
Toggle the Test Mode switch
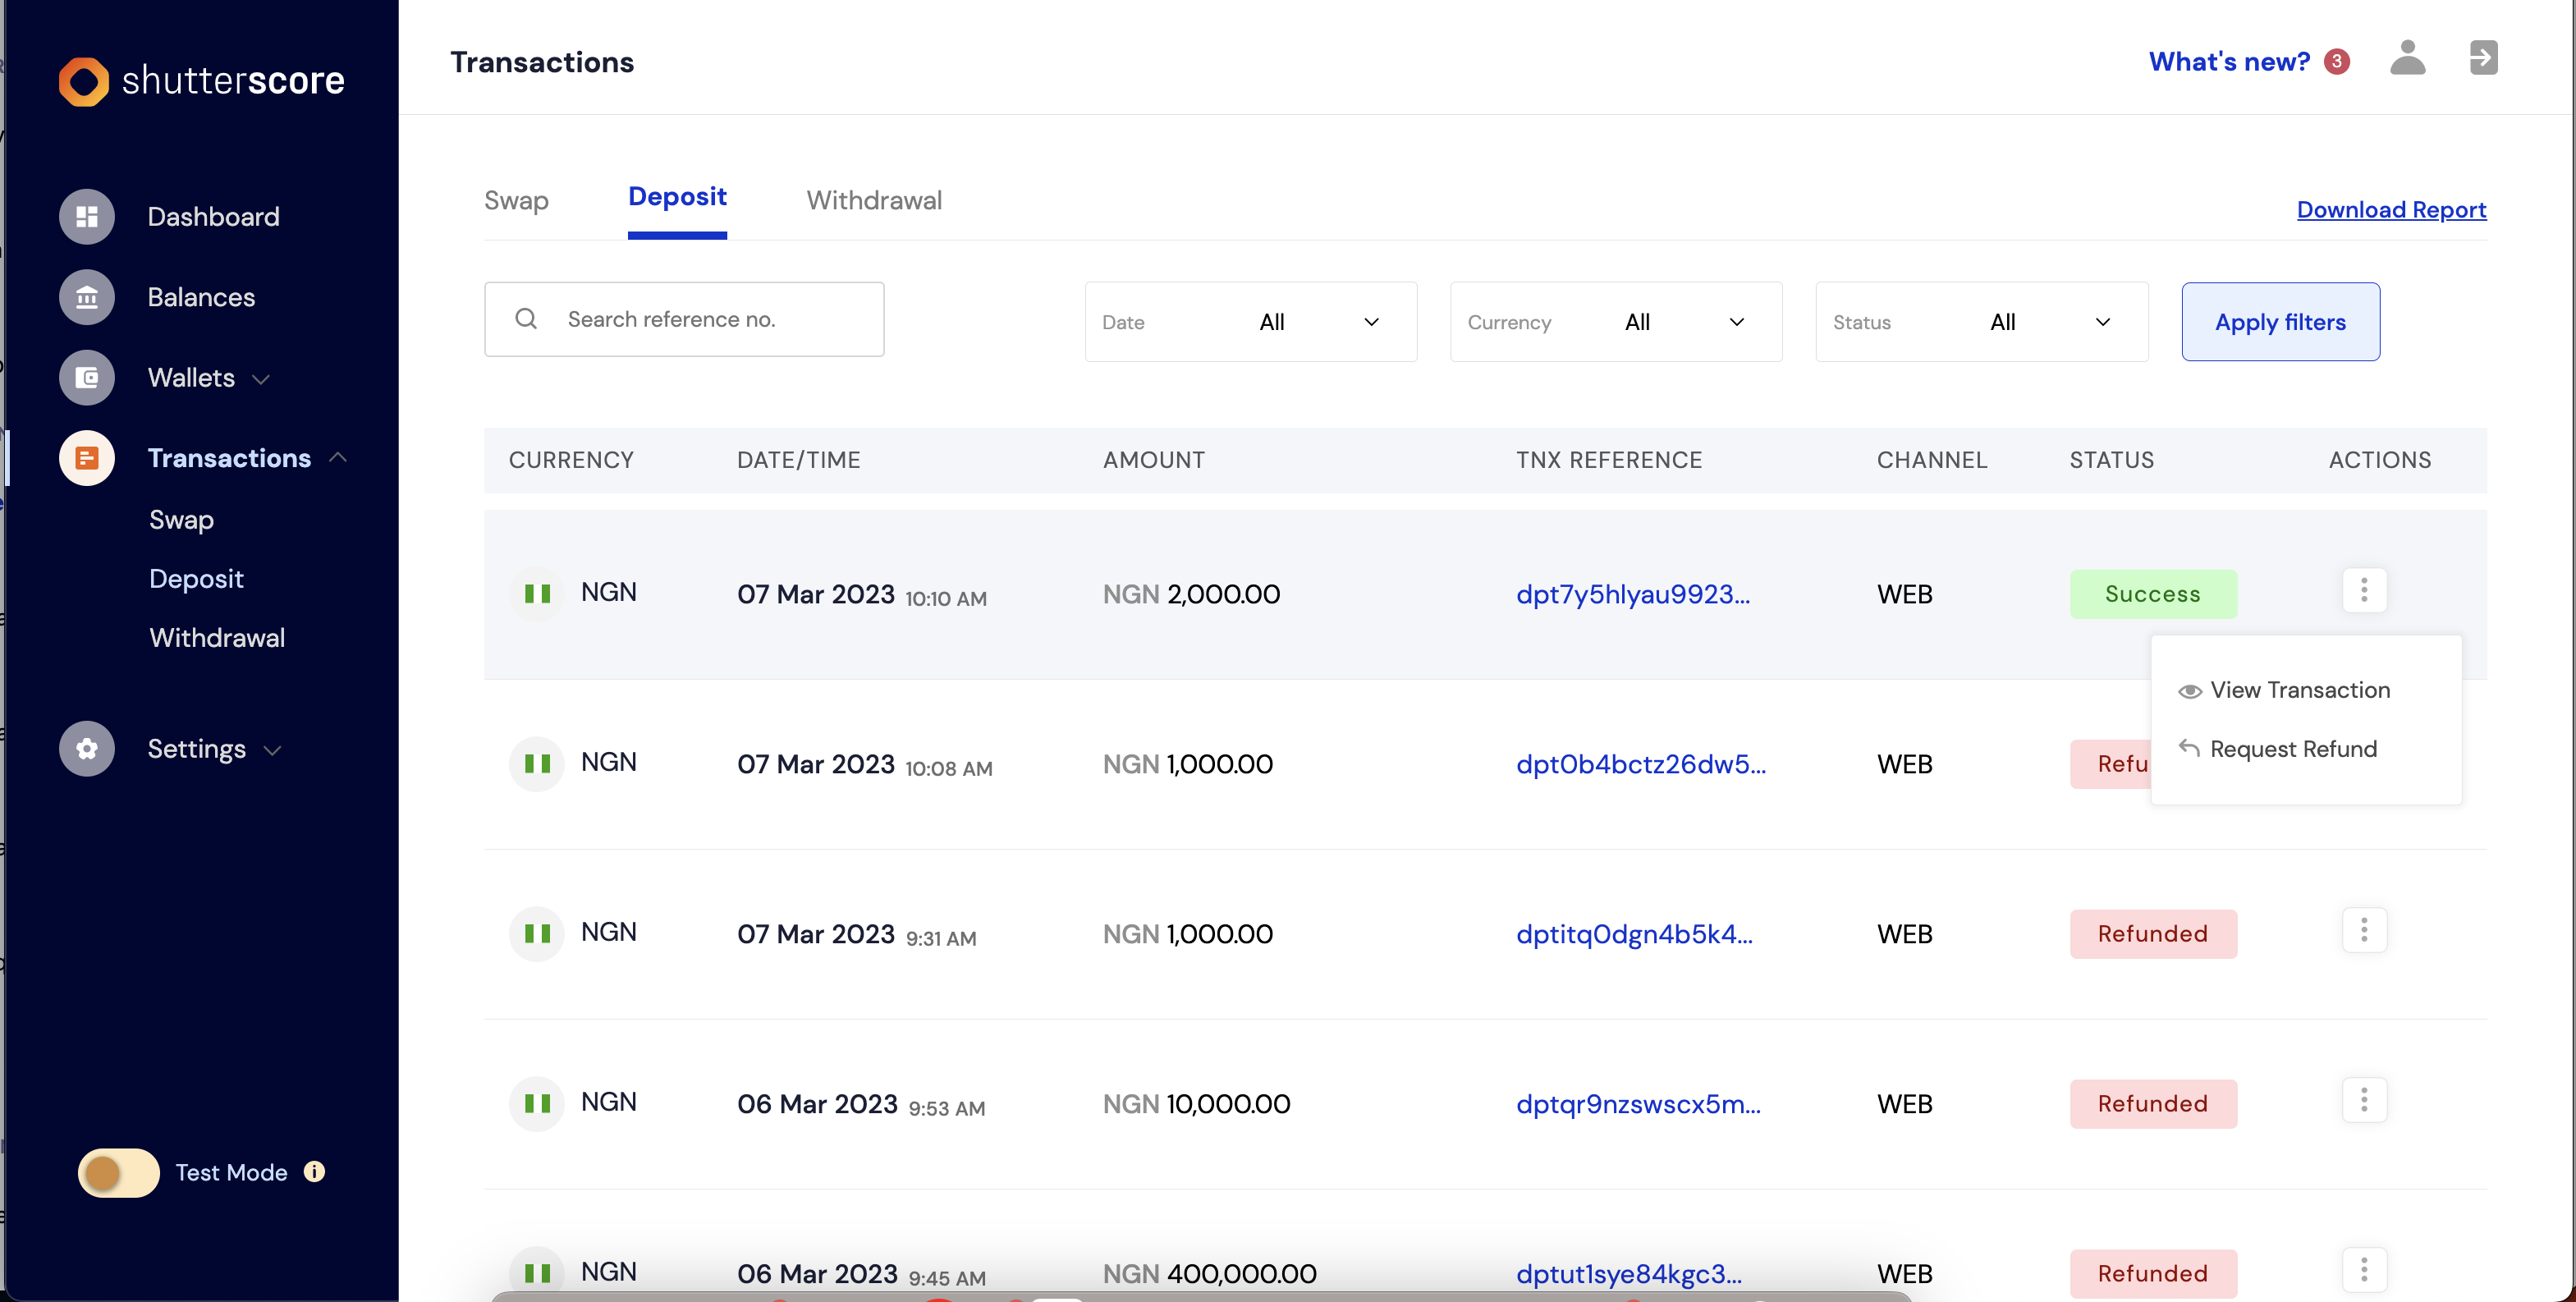pos(119,1173)
